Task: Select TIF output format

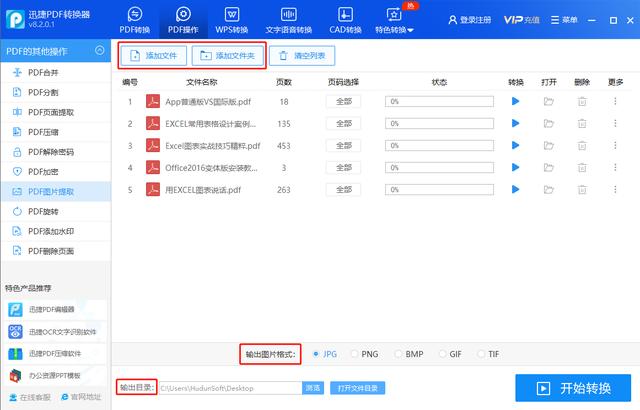Action: [x=488, y=354]
